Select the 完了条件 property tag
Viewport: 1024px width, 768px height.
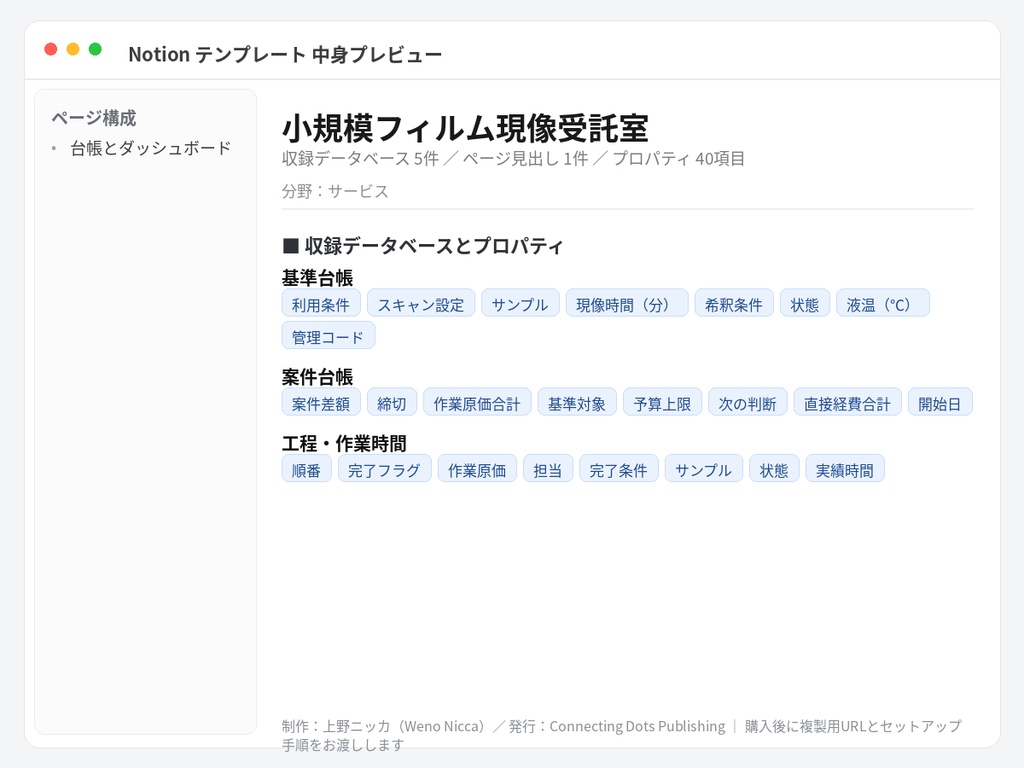(x=618, y=469)
